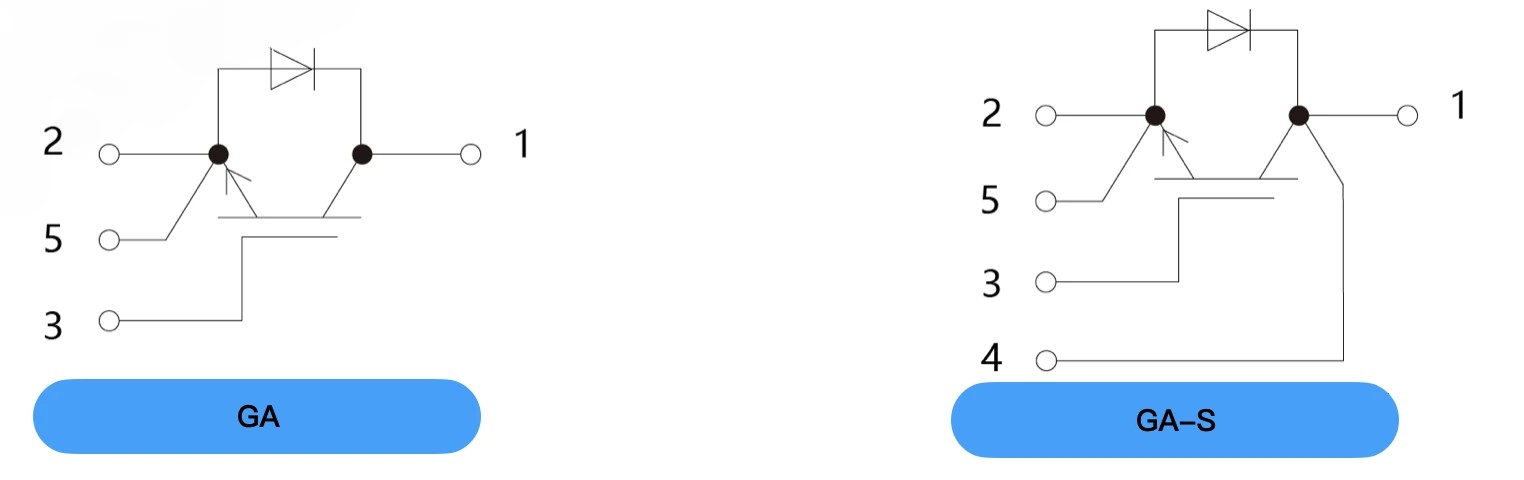The width and height of the screenshot is (1524, 480).
Task: Select terminal 1 circle in GA diagram
Action: [471, 155]
